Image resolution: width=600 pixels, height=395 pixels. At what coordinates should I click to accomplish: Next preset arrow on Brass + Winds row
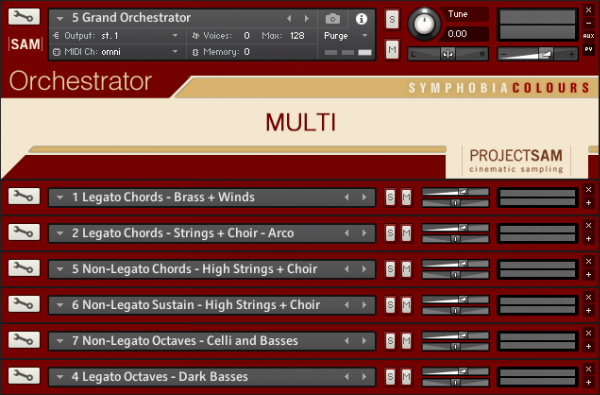[x=364, y=197]
